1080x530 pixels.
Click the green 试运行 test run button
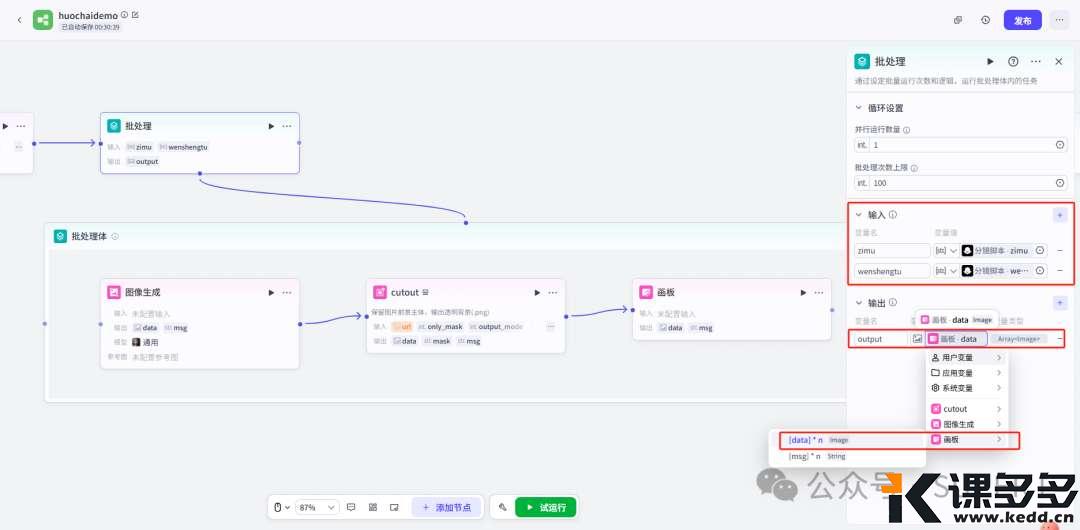tap(545, 507)
